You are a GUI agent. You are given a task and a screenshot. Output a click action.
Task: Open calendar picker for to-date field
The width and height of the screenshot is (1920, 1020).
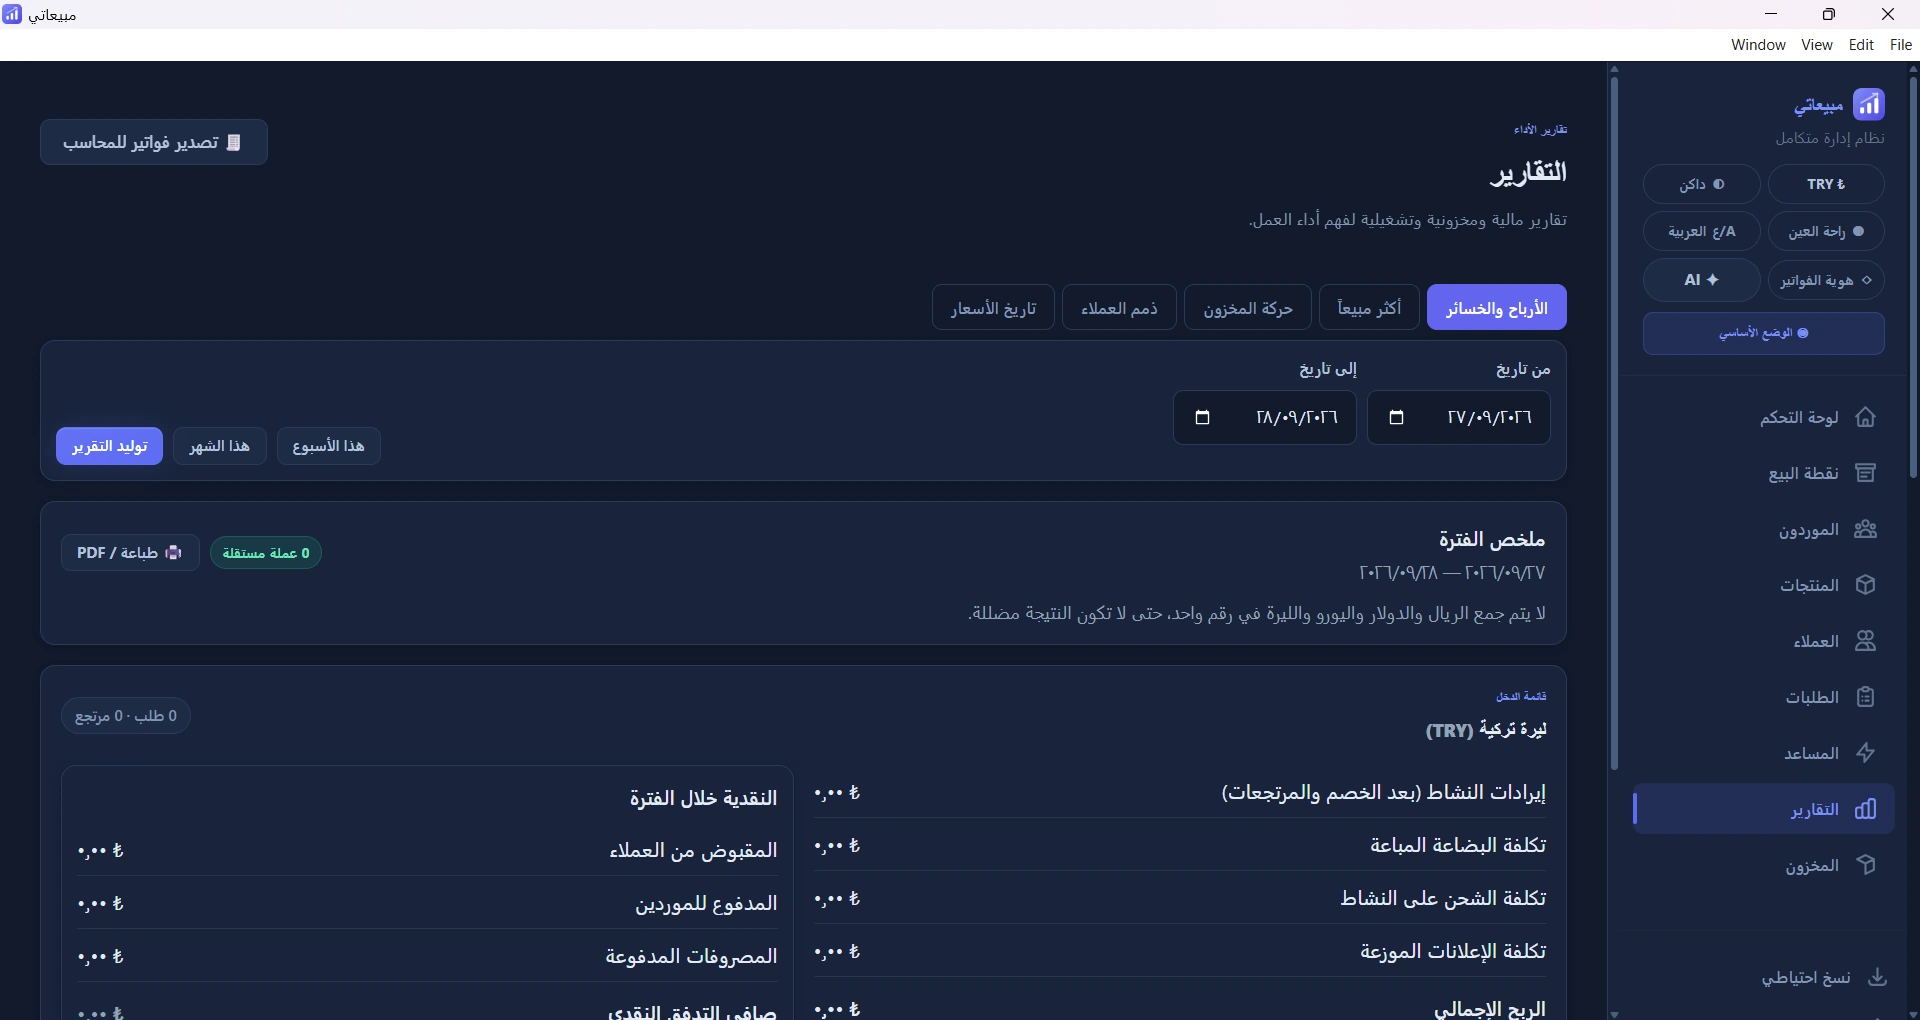1203,418
